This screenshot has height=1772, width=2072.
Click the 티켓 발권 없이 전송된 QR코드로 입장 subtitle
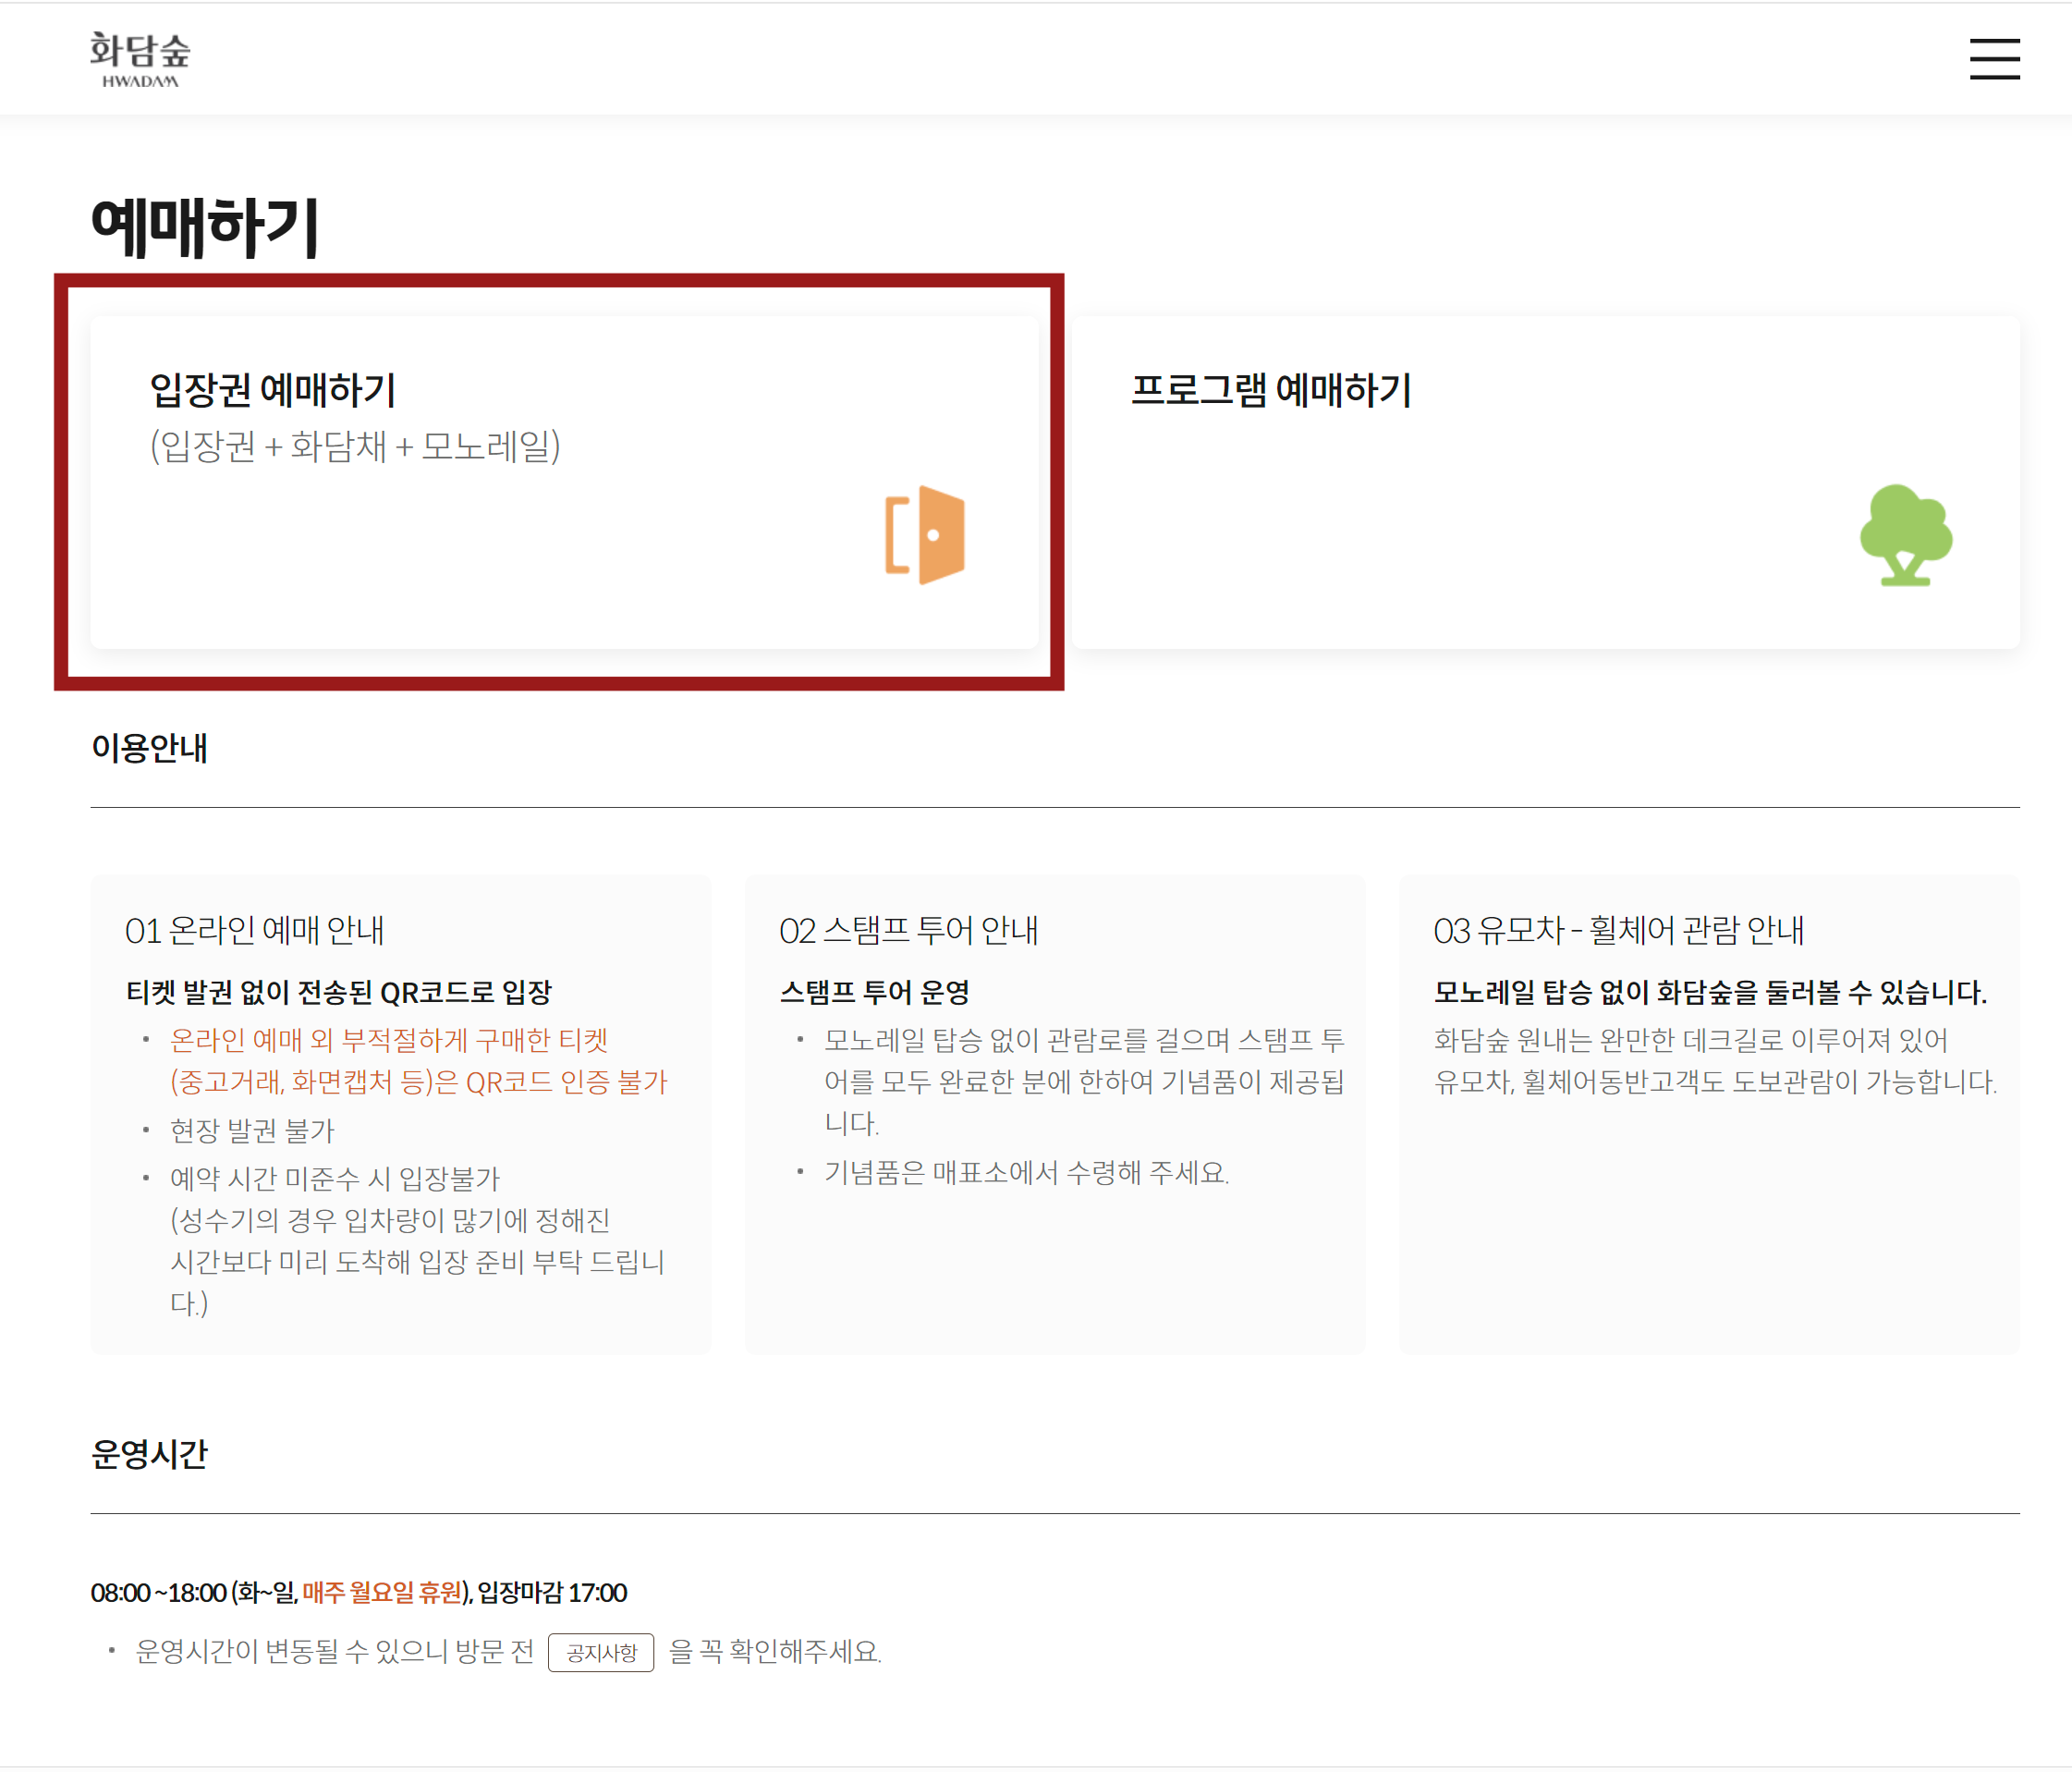tap(338, 992)
